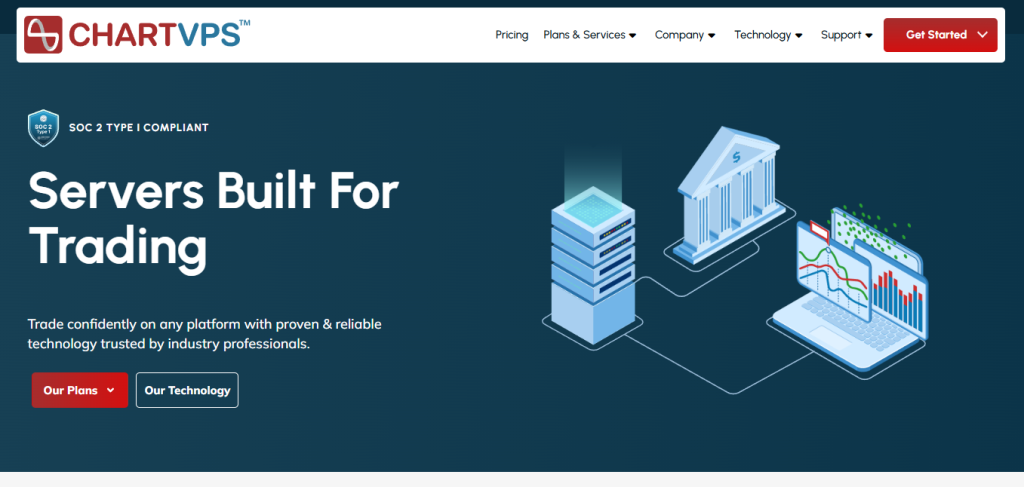Expand the Company menu

click(685, 35)
